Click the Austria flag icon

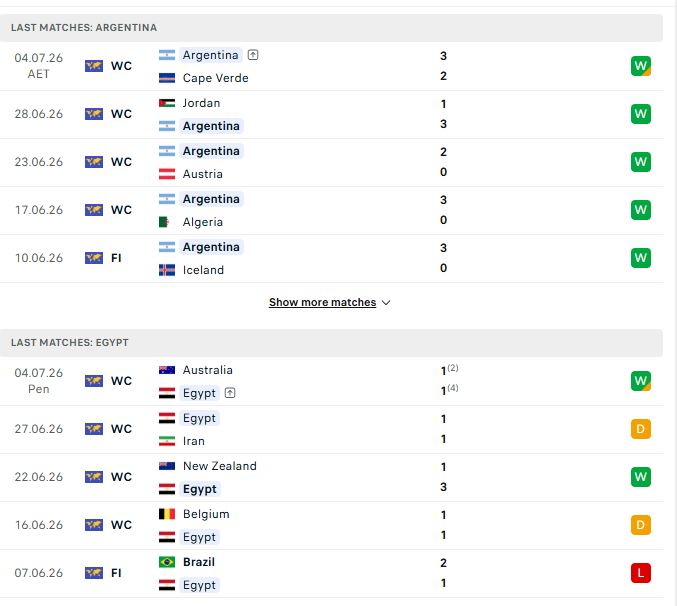tap(167, 174)
